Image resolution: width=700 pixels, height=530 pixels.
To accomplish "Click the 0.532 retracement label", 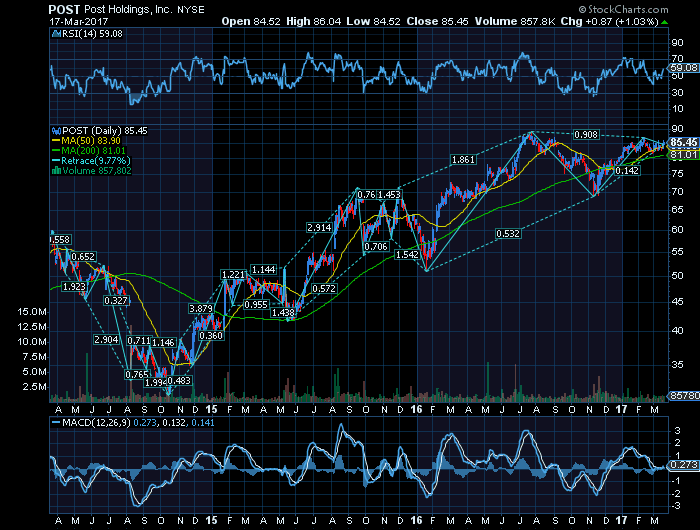I will pos(508,234).
